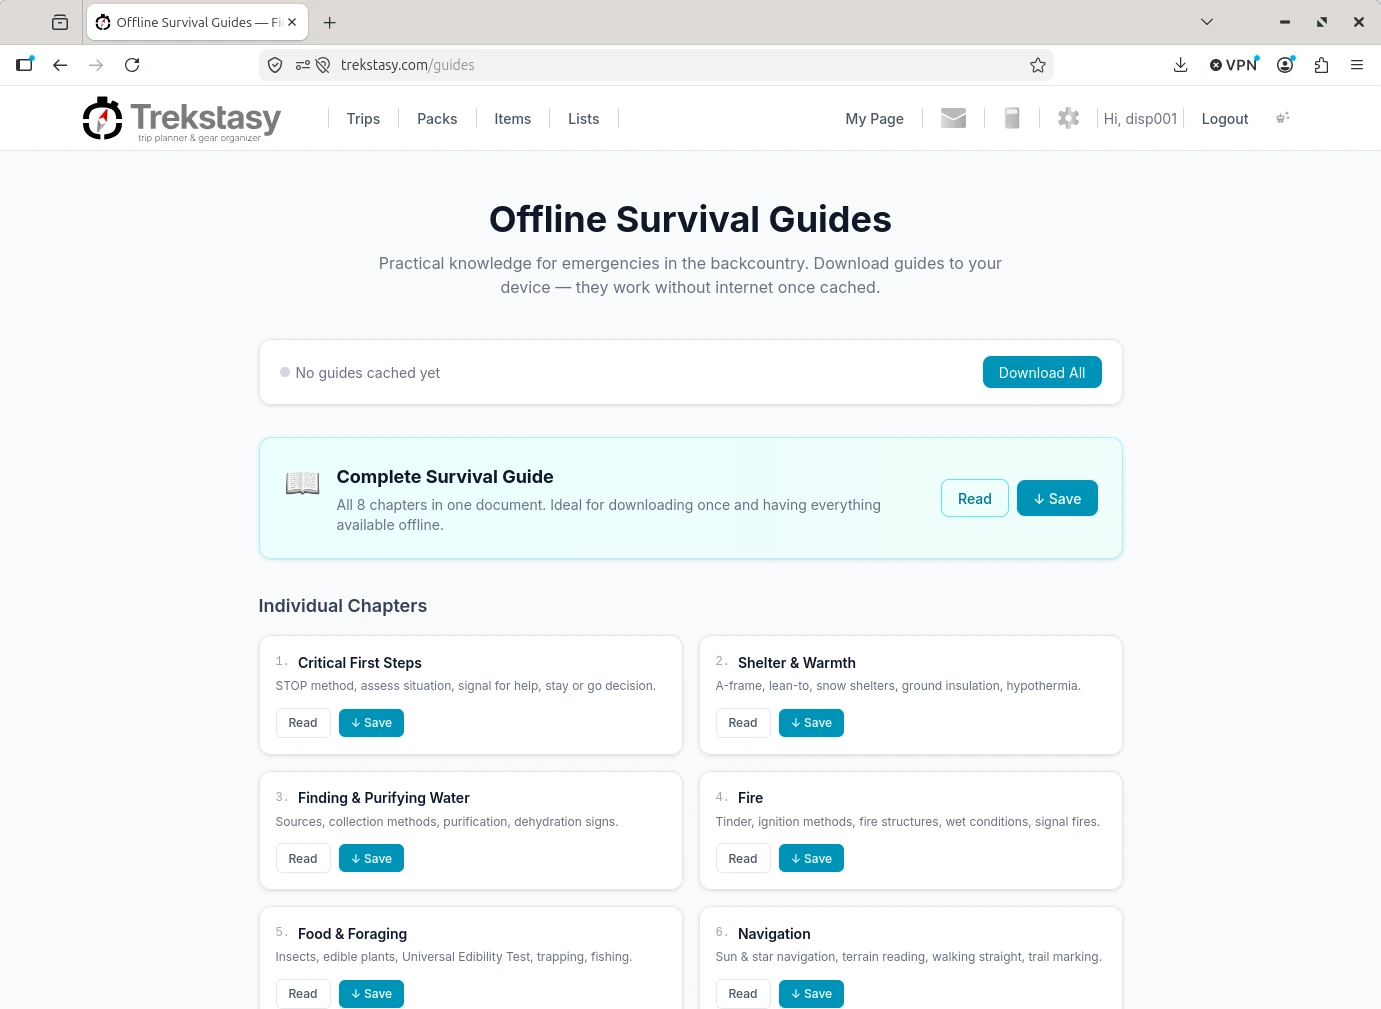Click the sparkle icon beside Logout
Viewport: 1381px width, 1009px height.
click(1283, 118)
